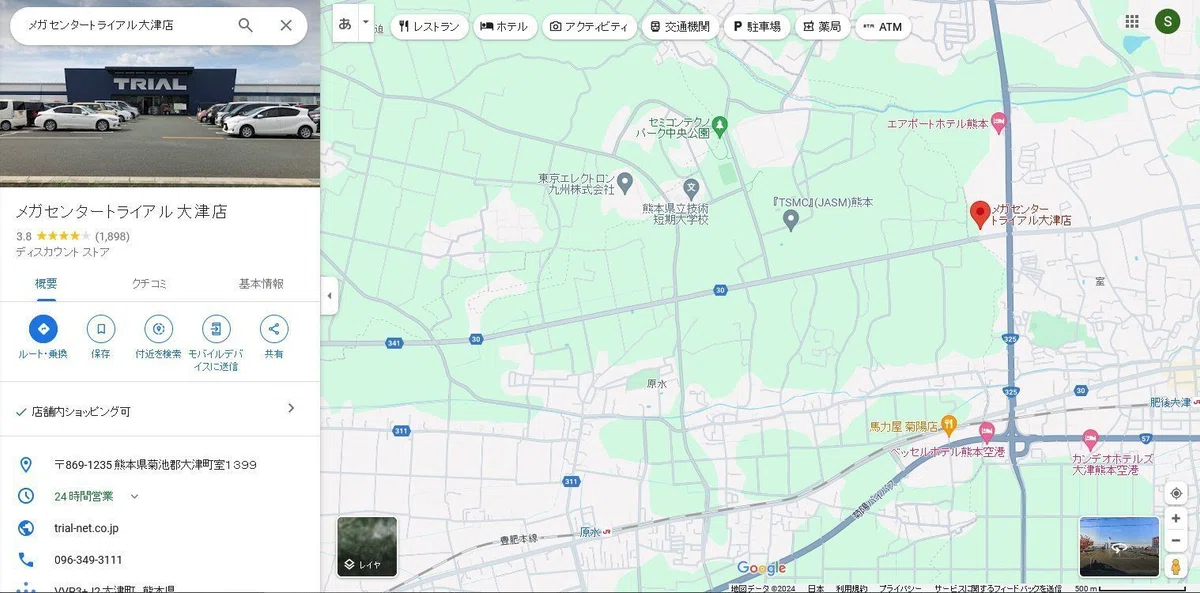1200x593 pixels.
Task: Open the Google apps grid
Action: pyautogui.click(x=1132, y=21)
